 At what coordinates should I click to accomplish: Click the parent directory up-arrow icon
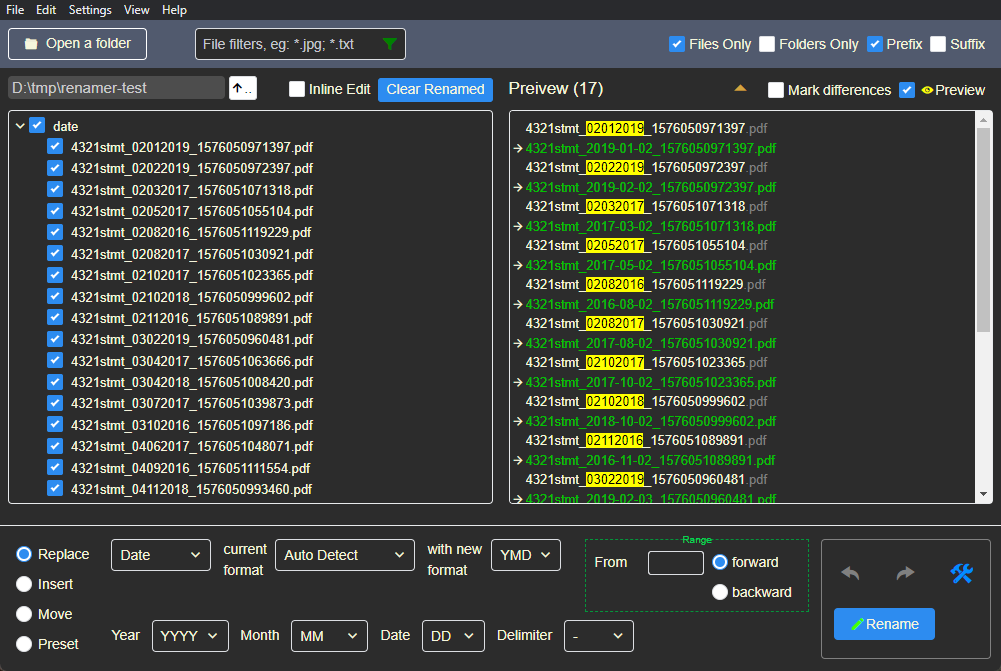(x=242, y=89)
